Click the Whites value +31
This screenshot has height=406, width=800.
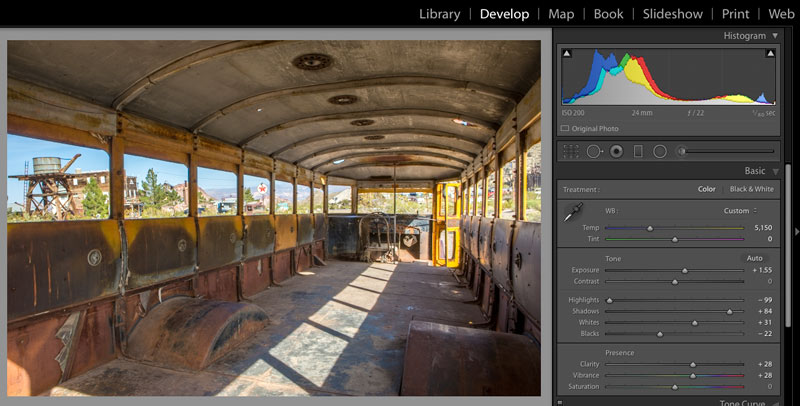coord(765,322)
